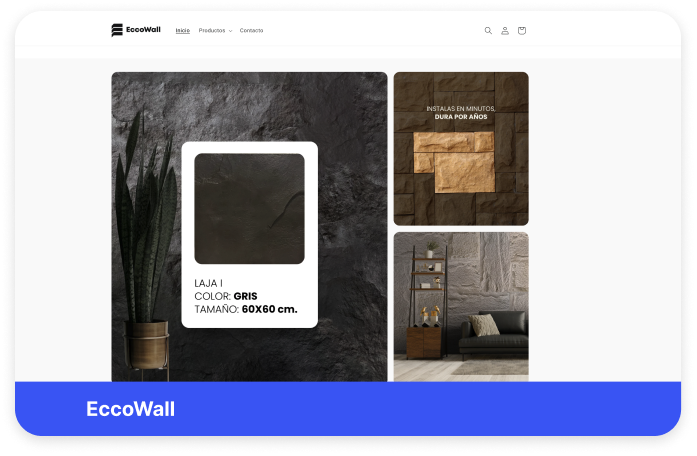Click the snake plant in the large banner
Image resolution: width=697 pixels, height=456 pixels.
click(x=146, y=230)
